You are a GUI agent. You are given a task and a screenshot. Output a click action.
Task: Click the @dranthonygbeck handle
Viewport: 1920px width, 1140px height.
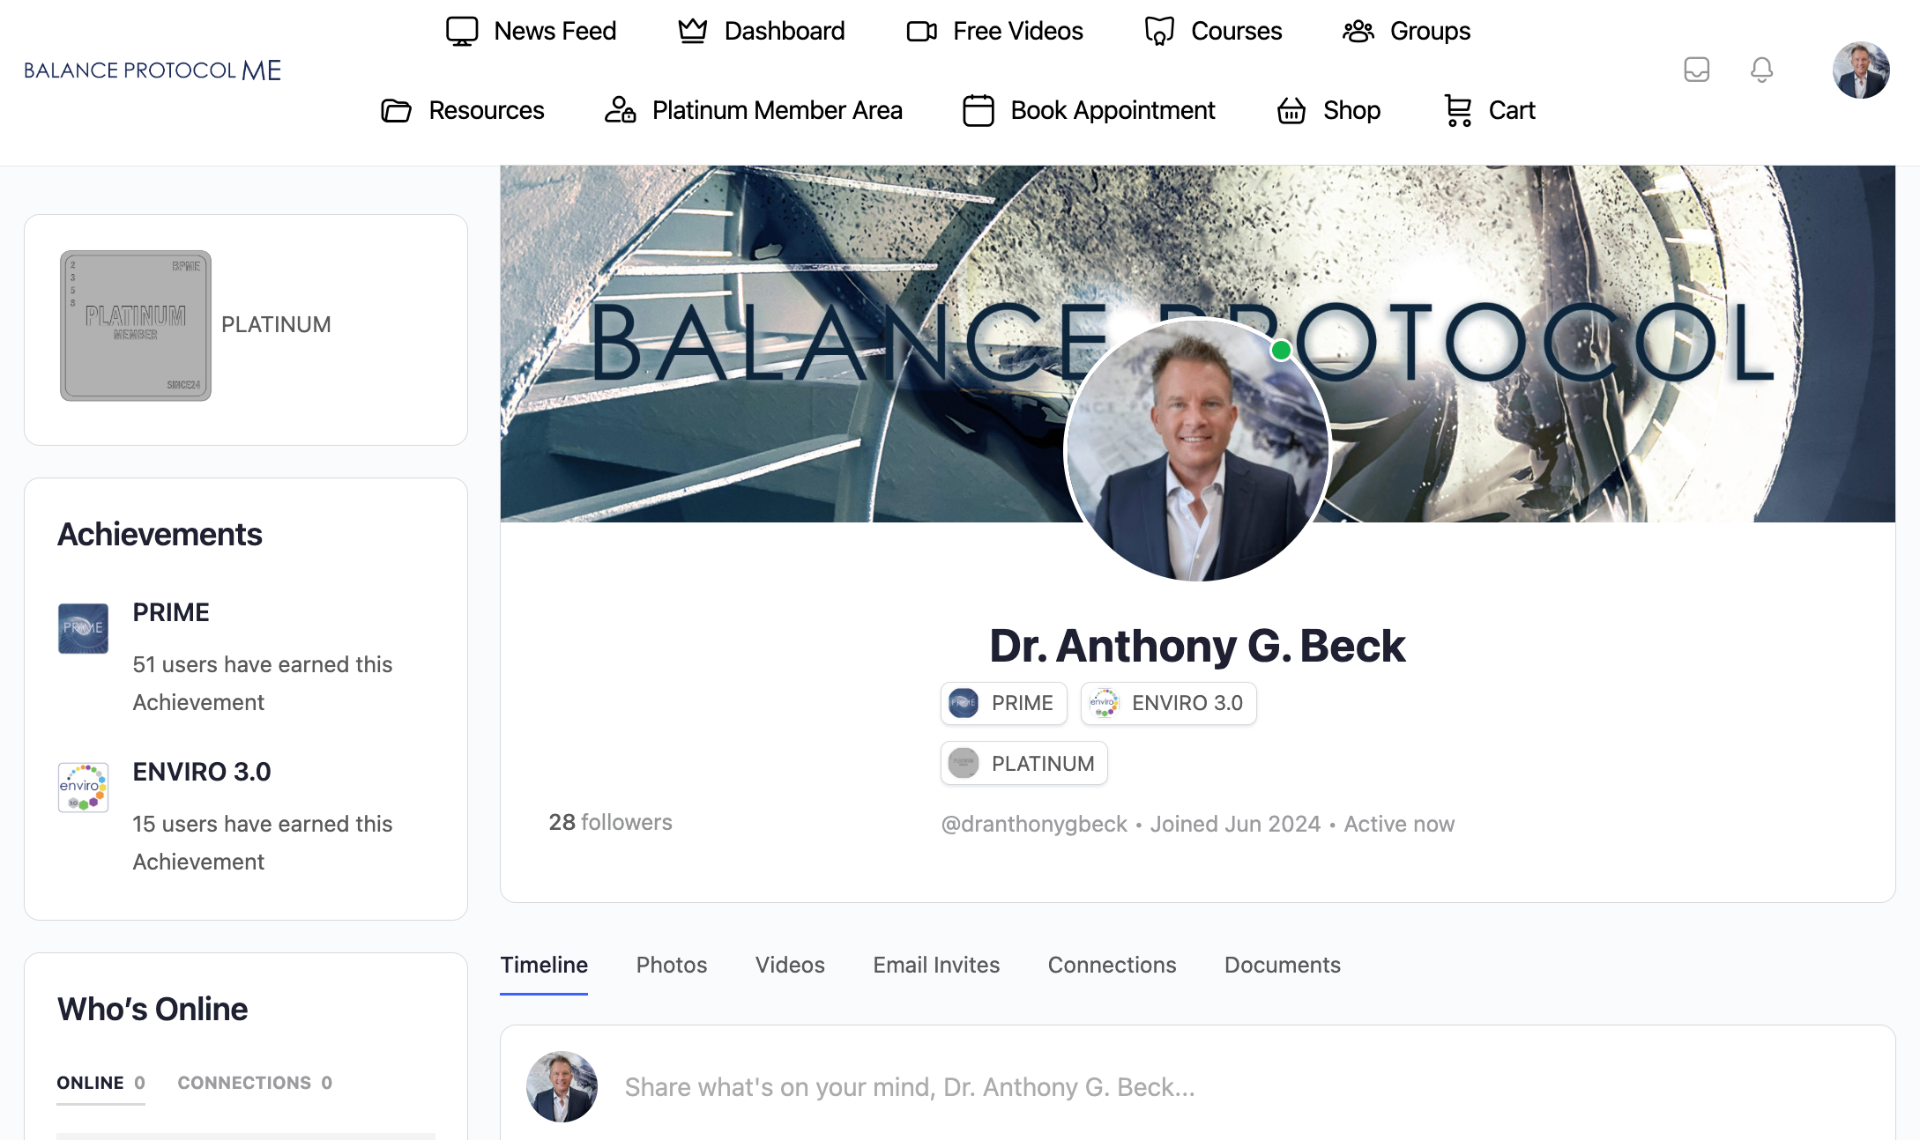[1034, 824]
